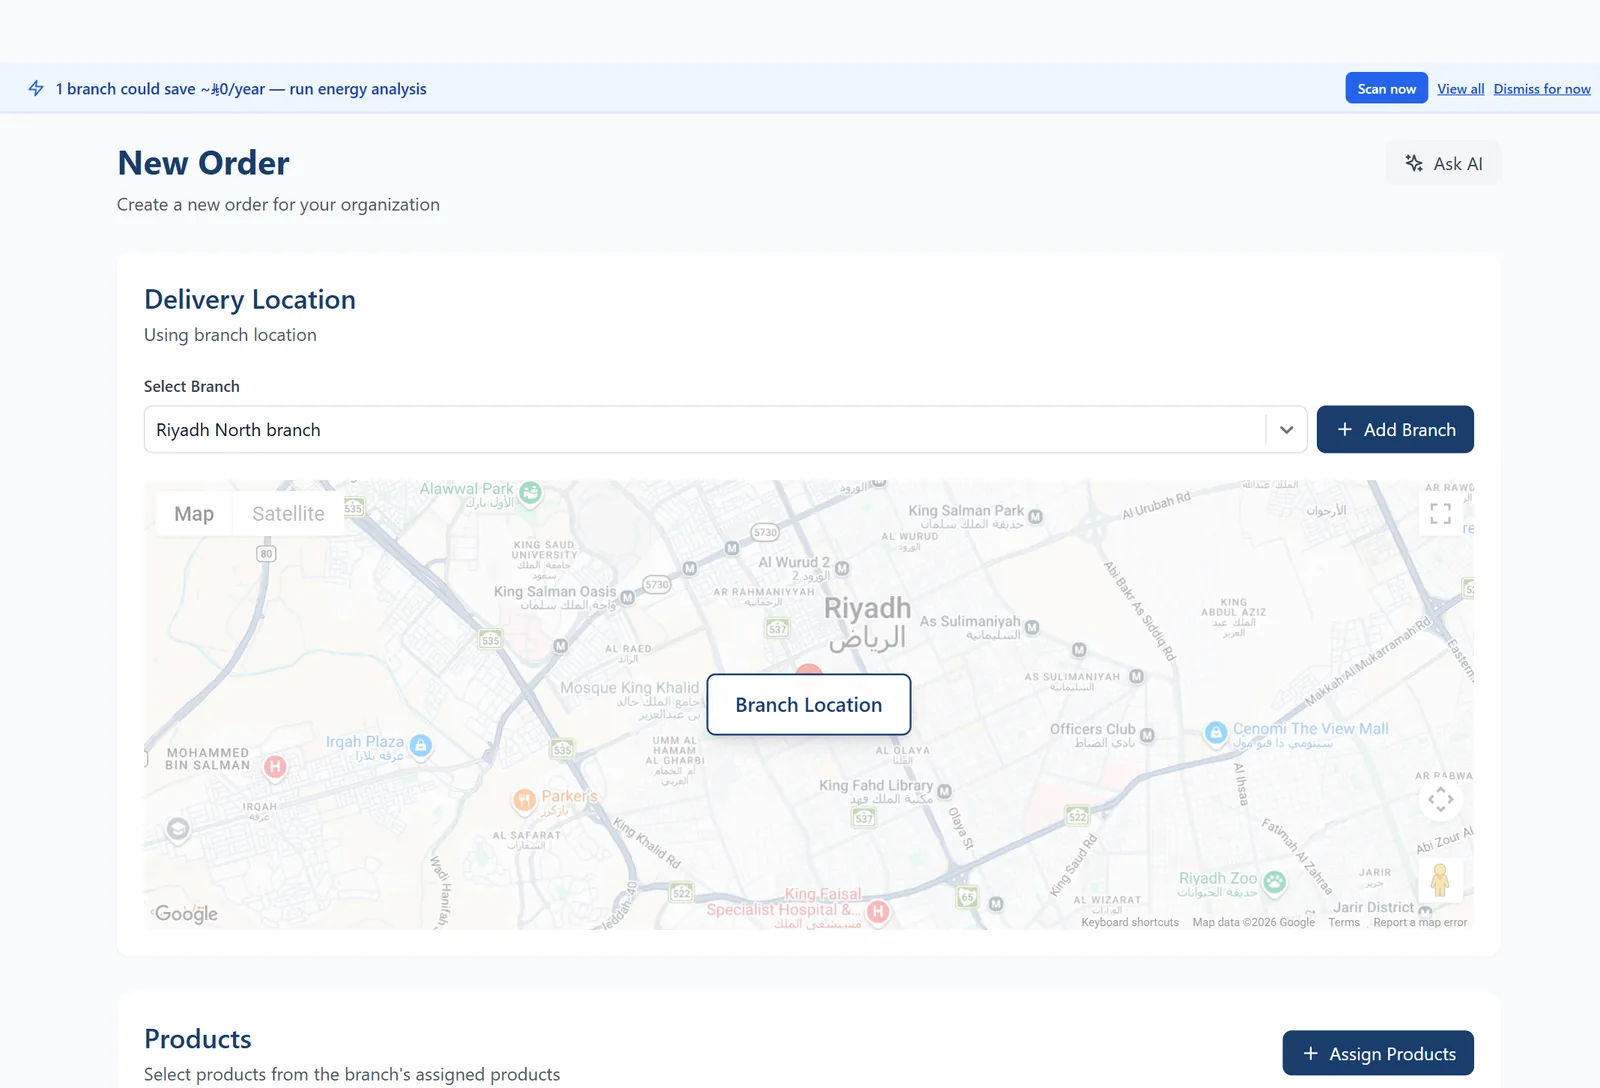Click the Assign Products button

(1378, 1054)
